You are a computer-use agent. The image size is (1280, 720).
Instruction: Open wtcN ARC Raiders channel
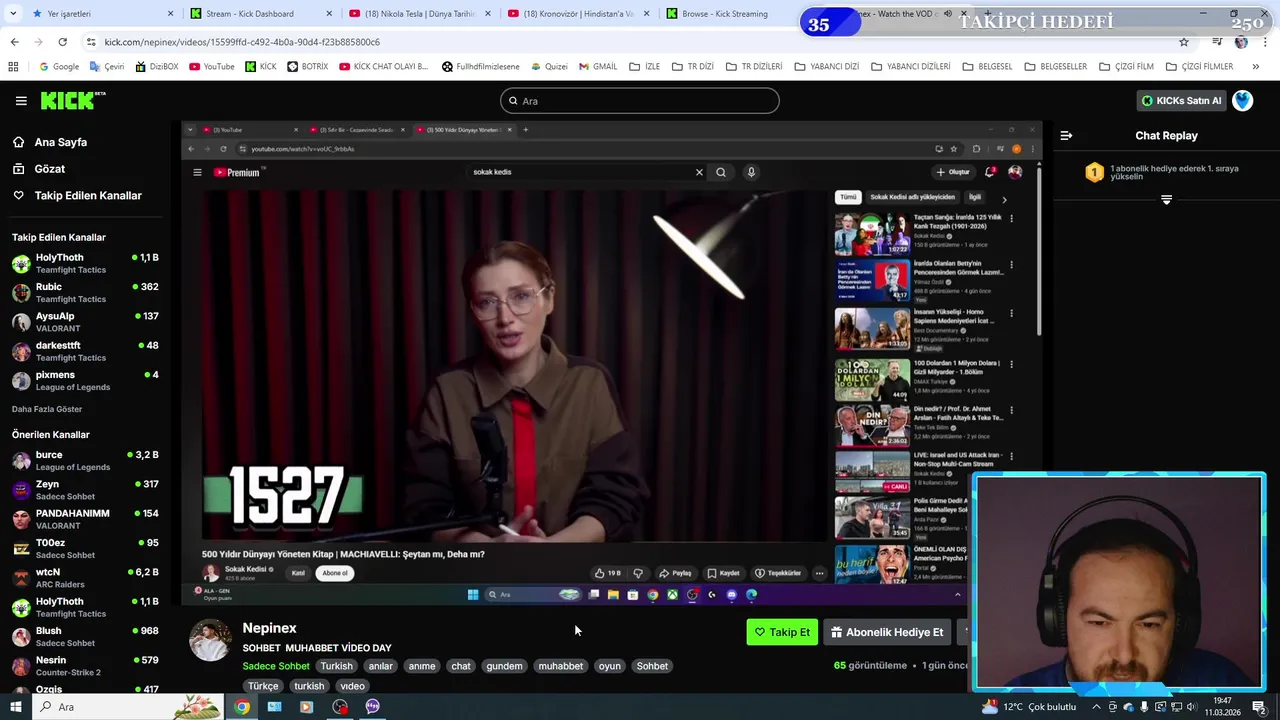coord(85,578)
